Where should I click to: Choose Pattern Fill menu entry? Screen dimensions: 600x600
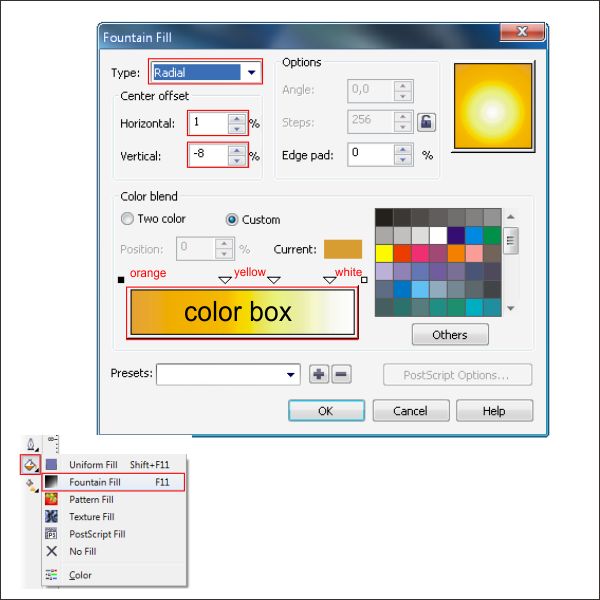[114, 499]
